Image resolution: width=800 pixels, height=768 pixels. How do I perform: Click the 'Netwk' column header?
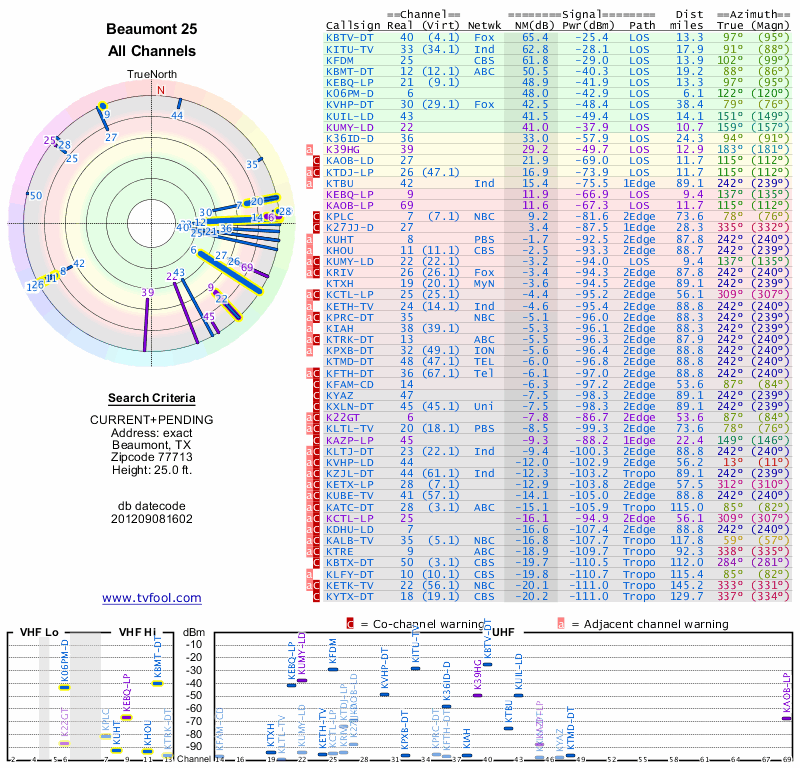(484, 26)
